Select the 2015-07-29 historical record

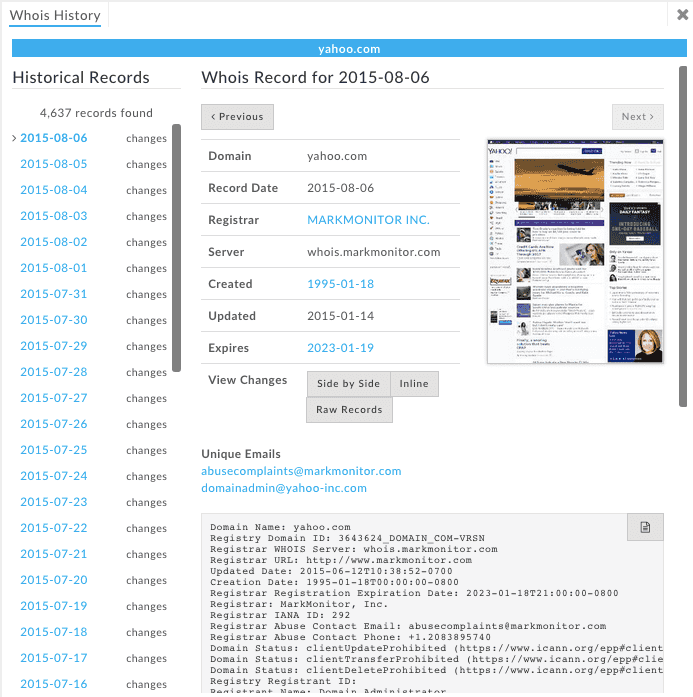tap(54, 346)
